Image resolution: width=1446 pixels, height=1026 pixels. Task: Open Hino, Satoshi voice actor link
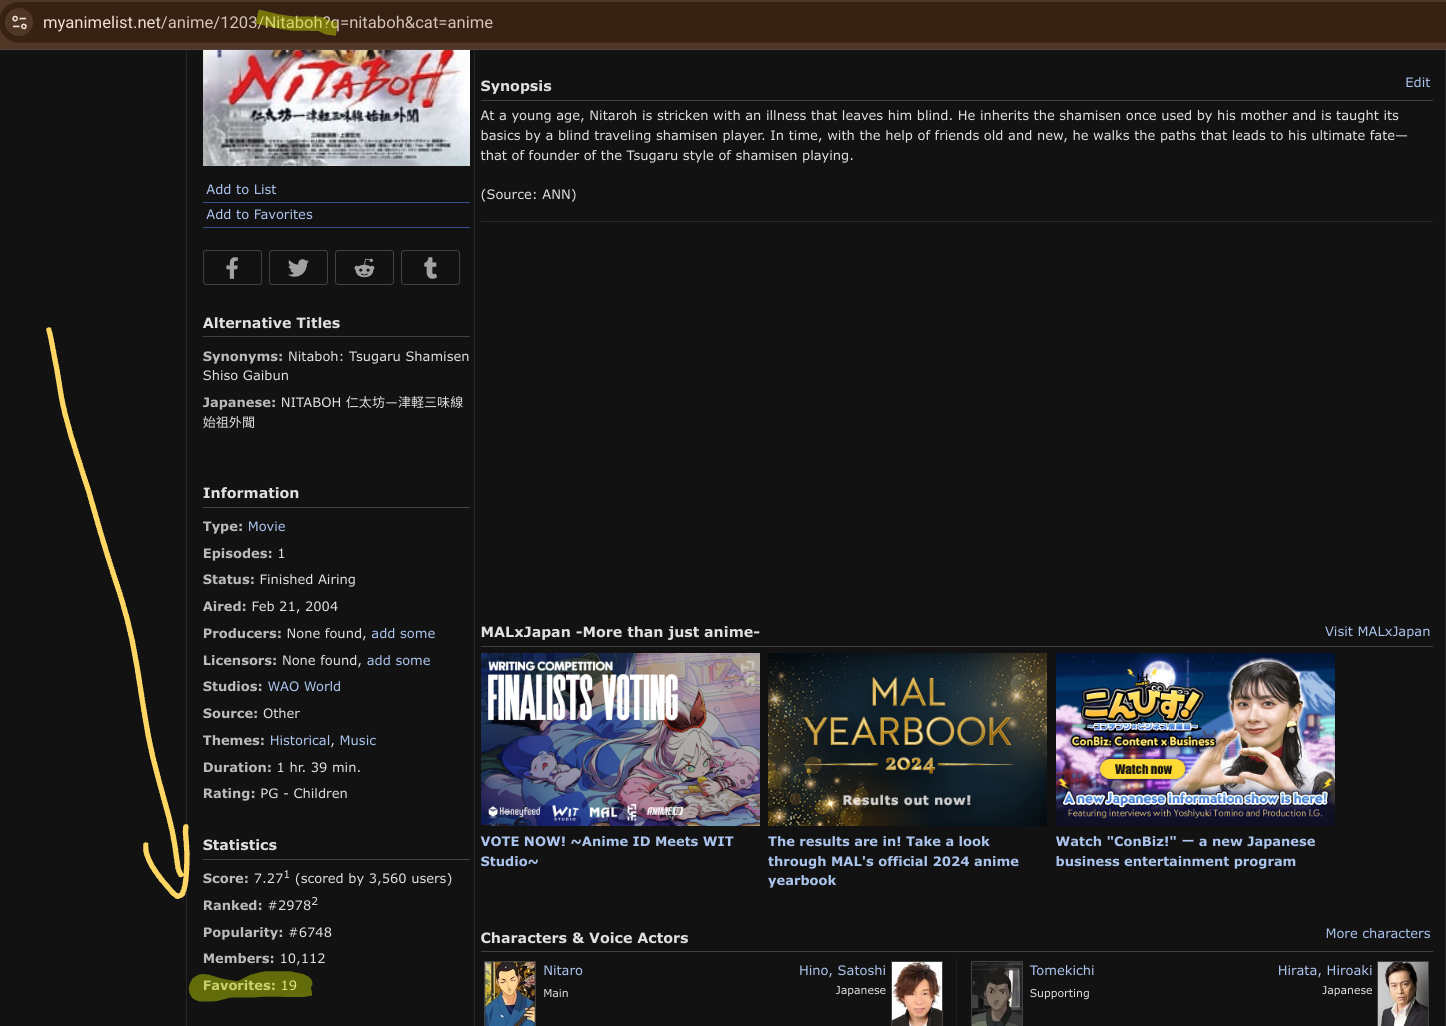tap(842, 970)
